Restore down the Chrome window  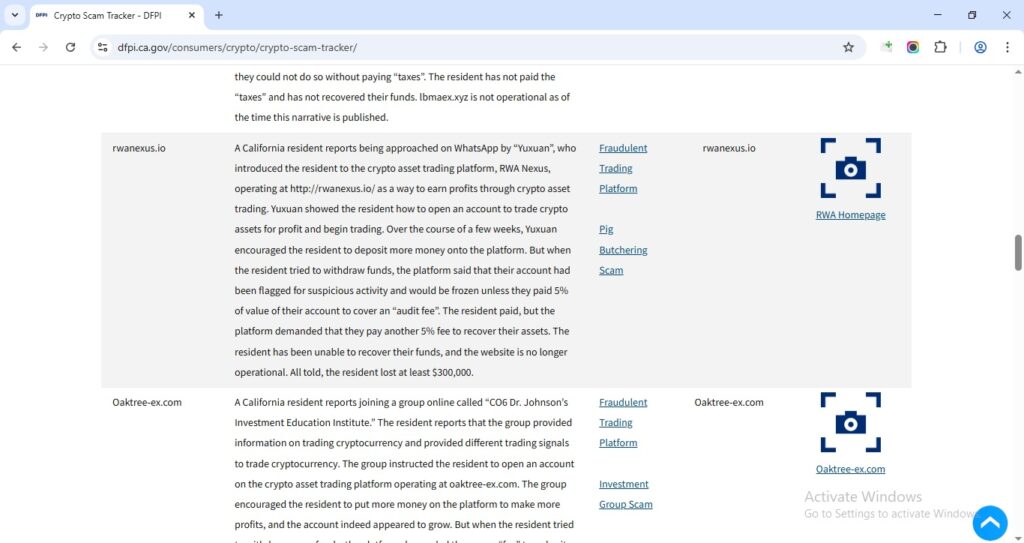click(x=972, y=14)
